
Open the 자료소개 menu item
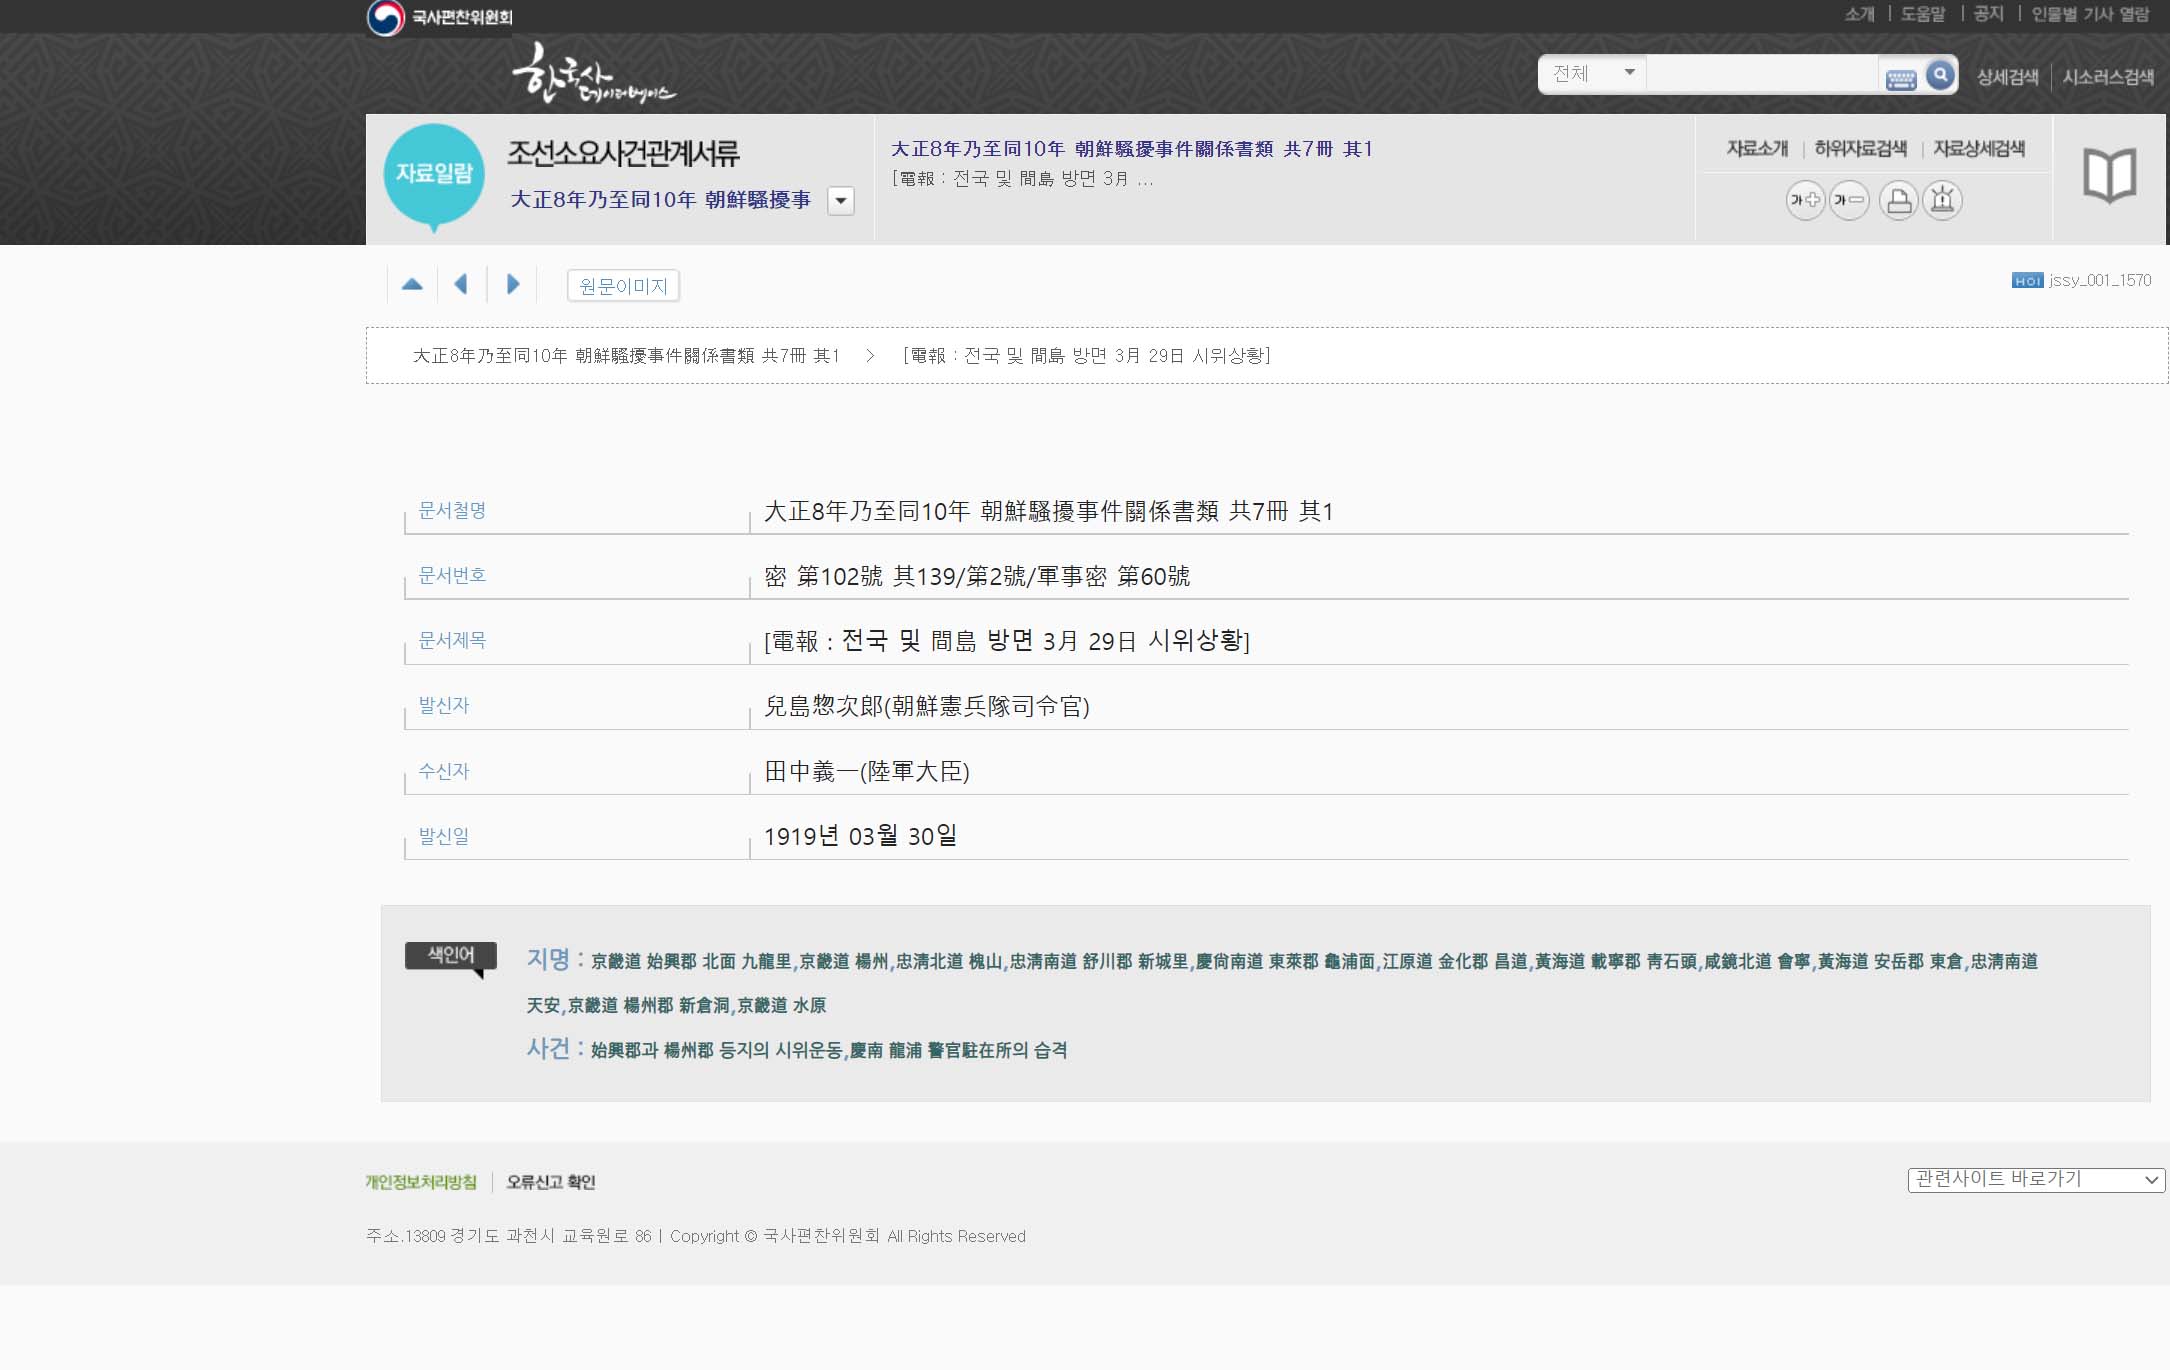click(x=1757, y=149)
